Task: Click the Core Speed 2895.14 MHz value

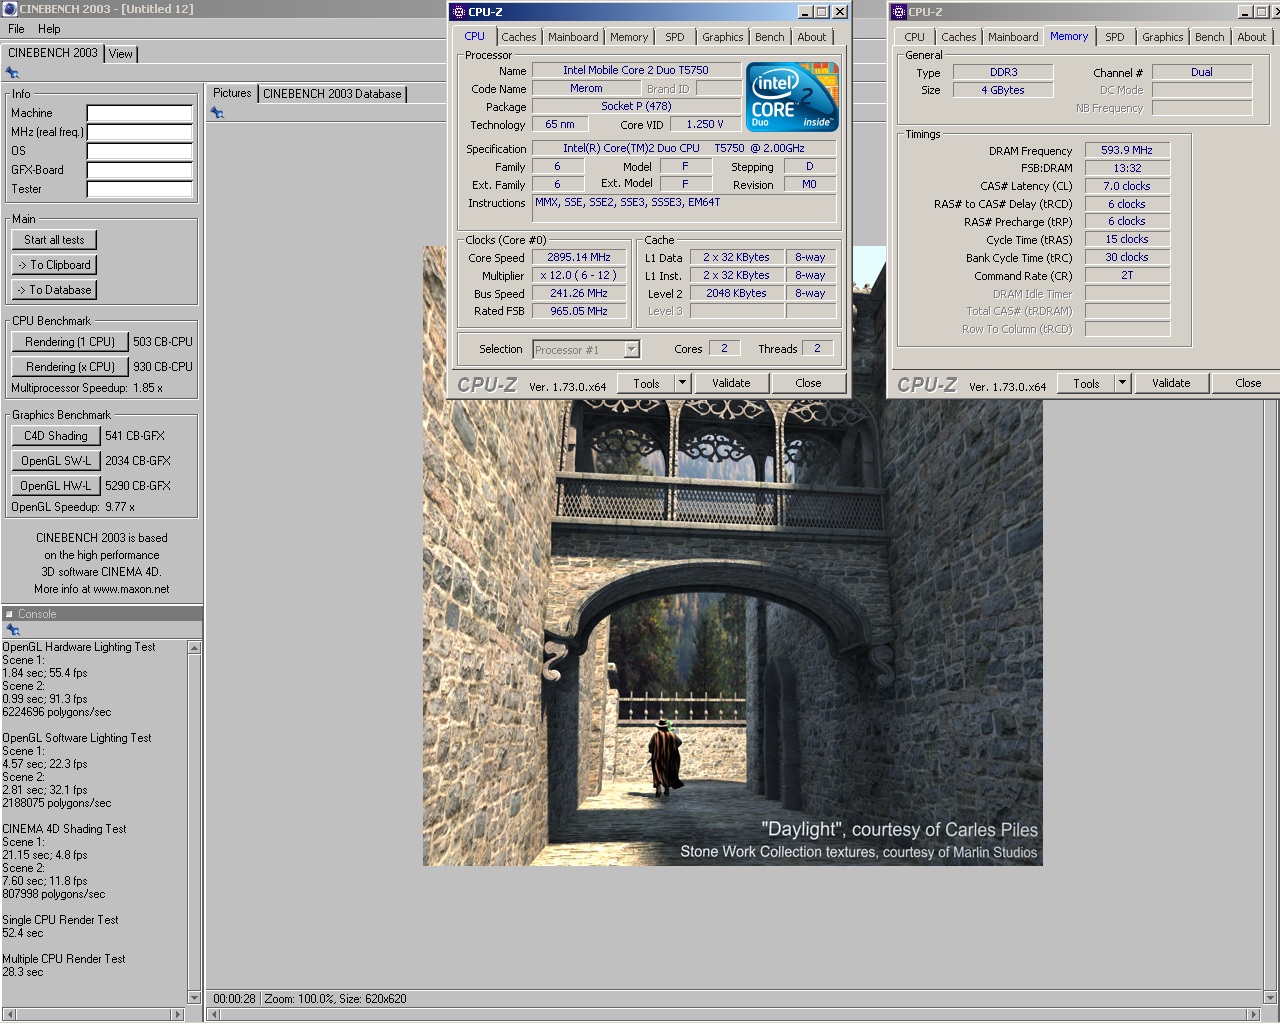Action: click(x=578, y=257)
